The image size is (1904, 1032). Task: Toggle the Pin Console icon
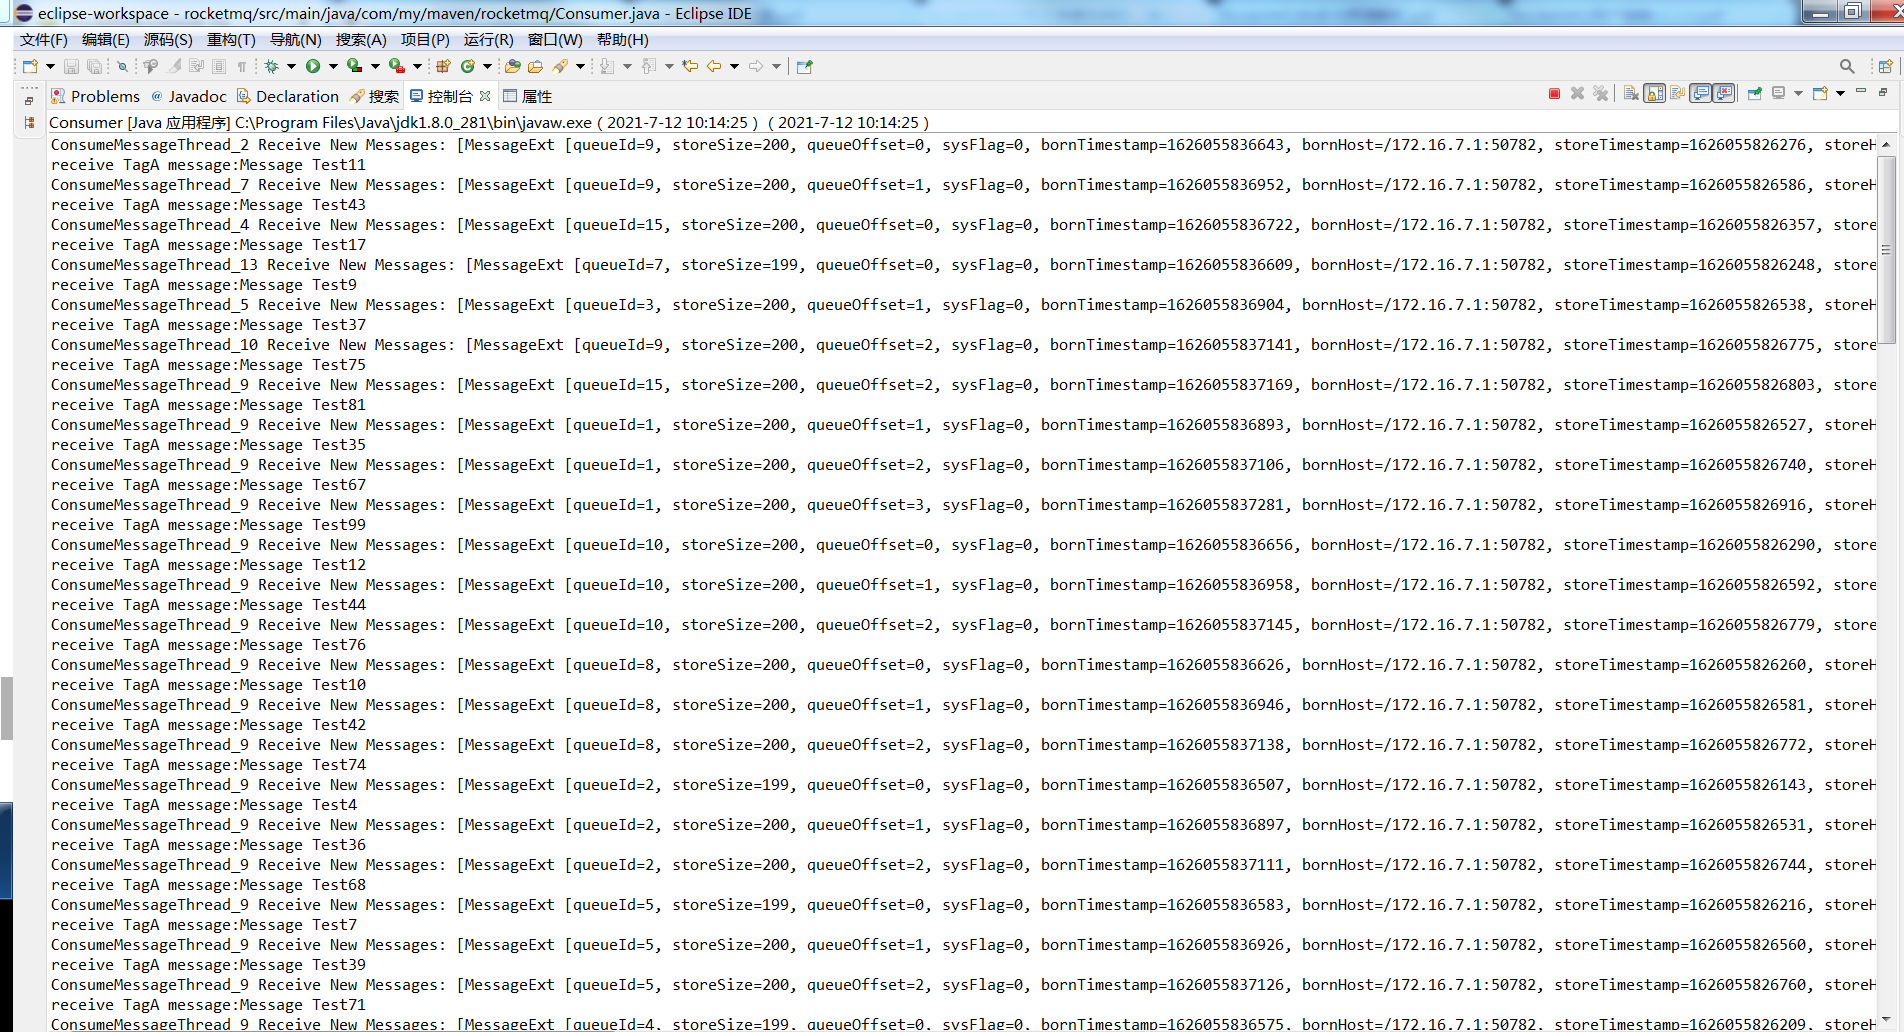pos(1755,93)
